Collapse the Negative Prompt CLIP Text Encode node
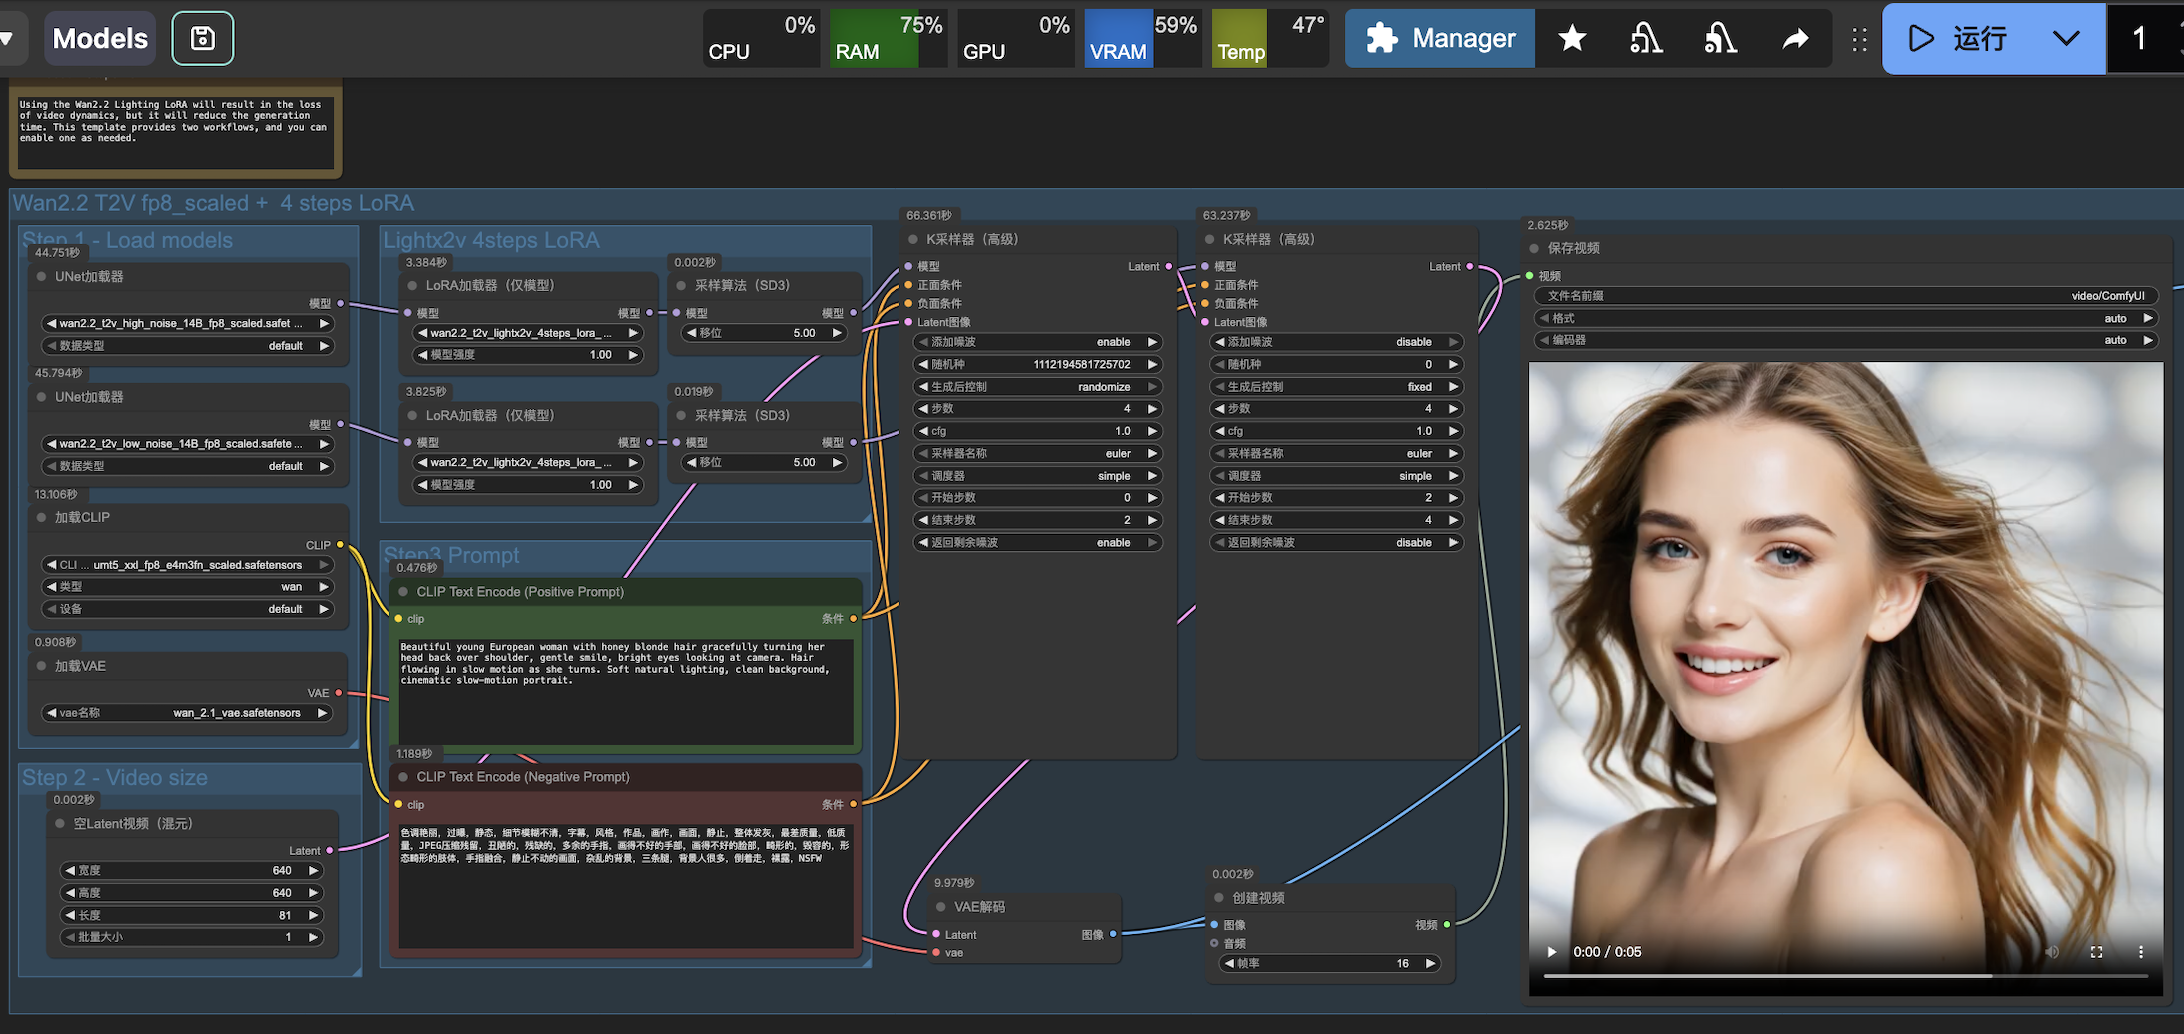The width and height of the screenshot is (2184, 1034). pos(403,777)
